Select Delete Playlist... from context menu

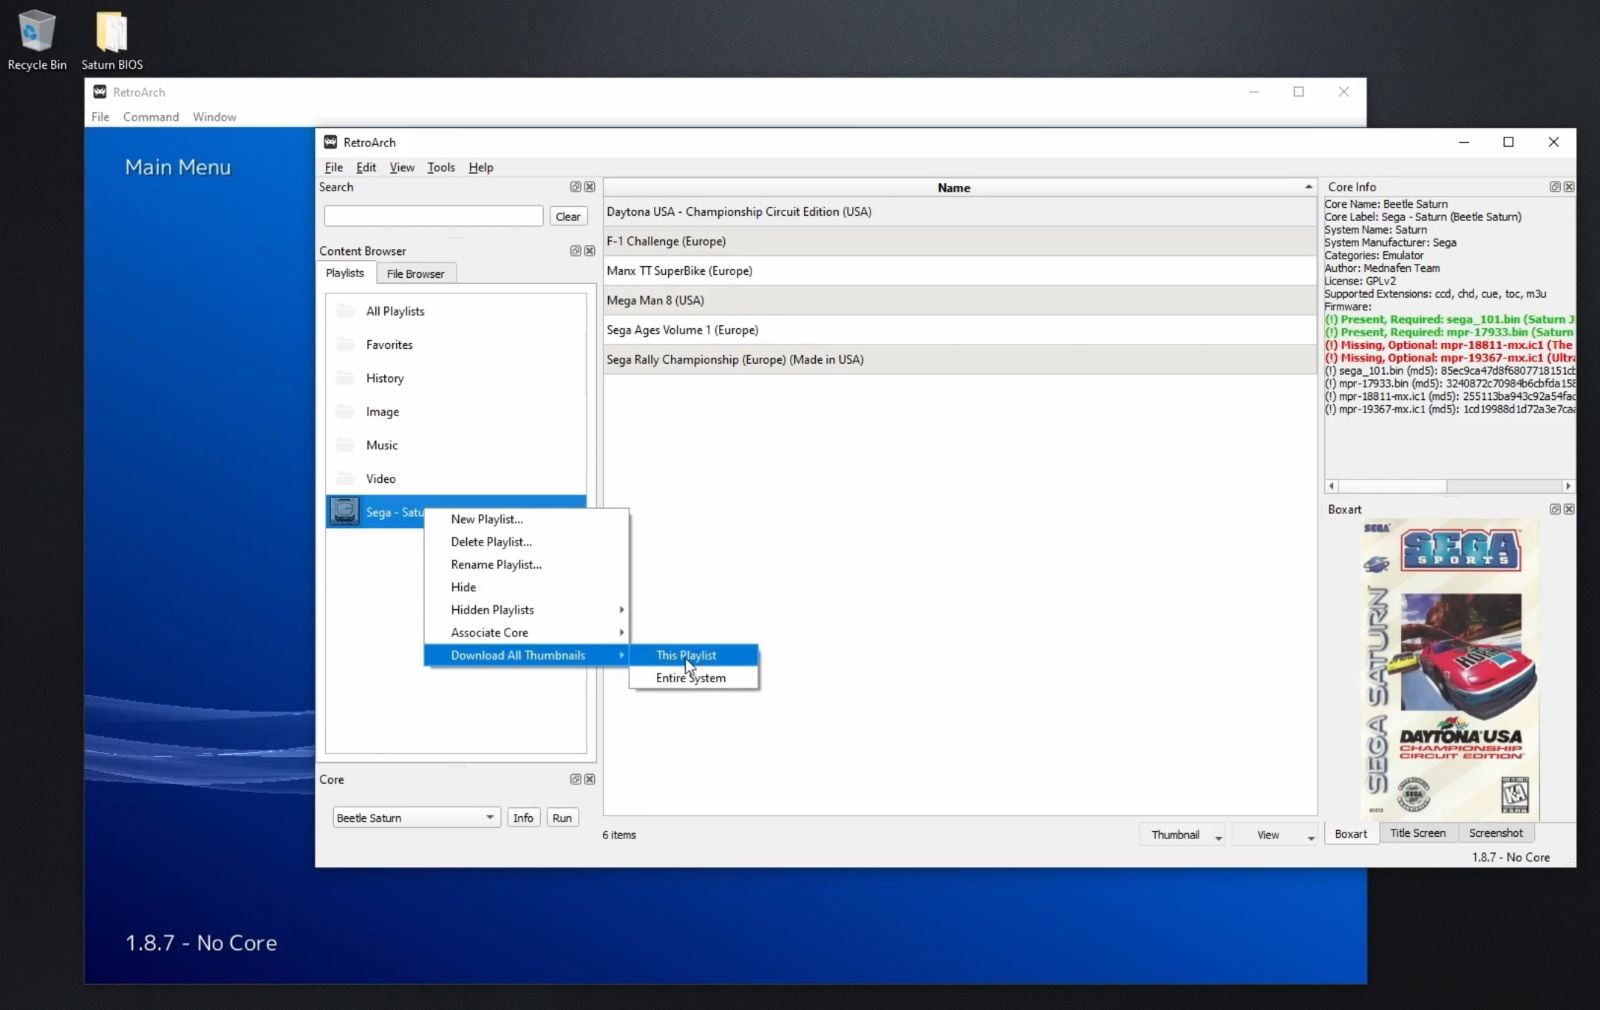(x=527, y=542)
